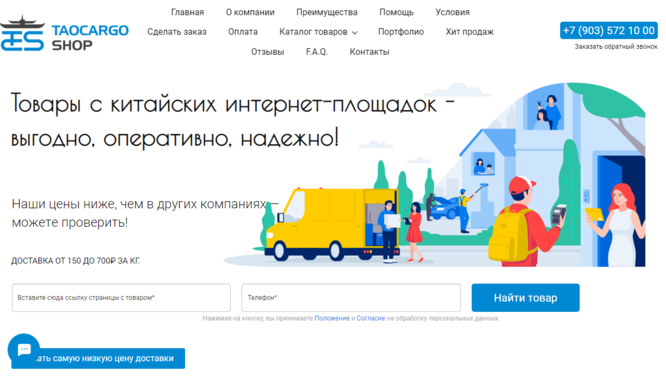Open О компании menu item
The height and width of the screenshot is (378, 666).
point(250,12)
